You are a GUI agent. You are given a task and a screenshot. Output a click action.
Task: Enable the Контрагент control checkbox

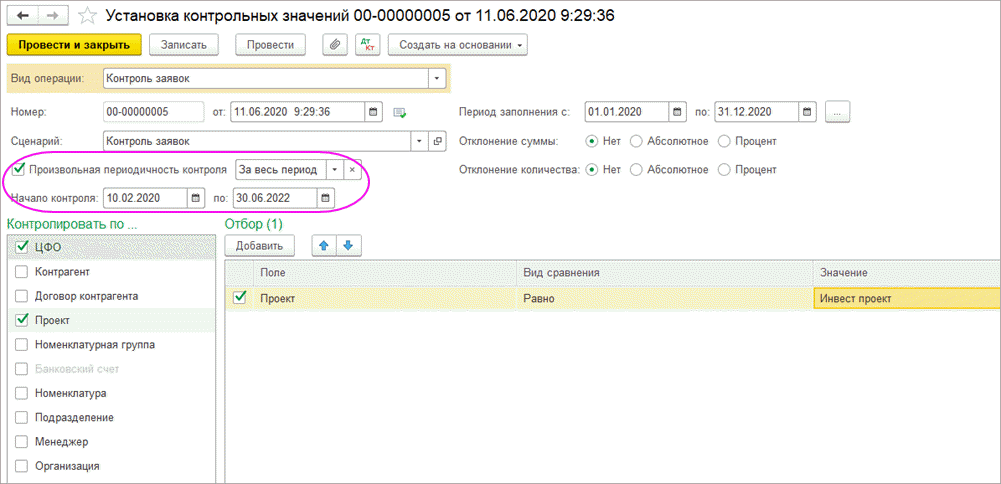click(22, 271)
